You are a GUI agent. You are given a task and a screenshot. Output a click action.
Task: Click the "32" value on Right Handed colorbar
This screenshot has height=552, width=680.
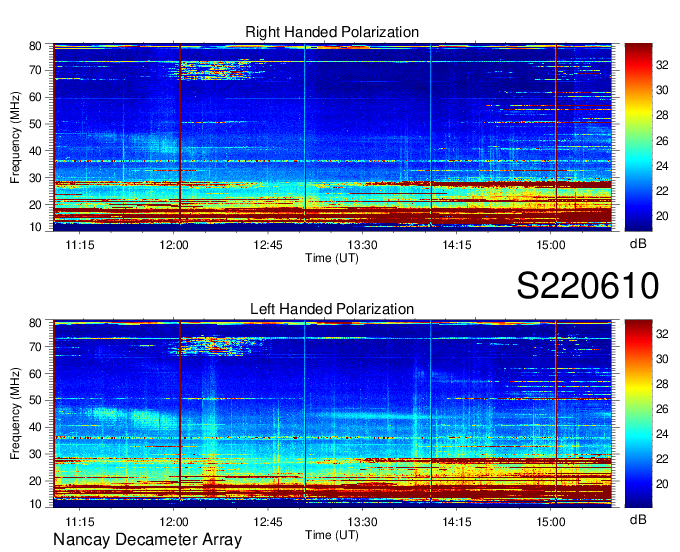click(662, 65)
